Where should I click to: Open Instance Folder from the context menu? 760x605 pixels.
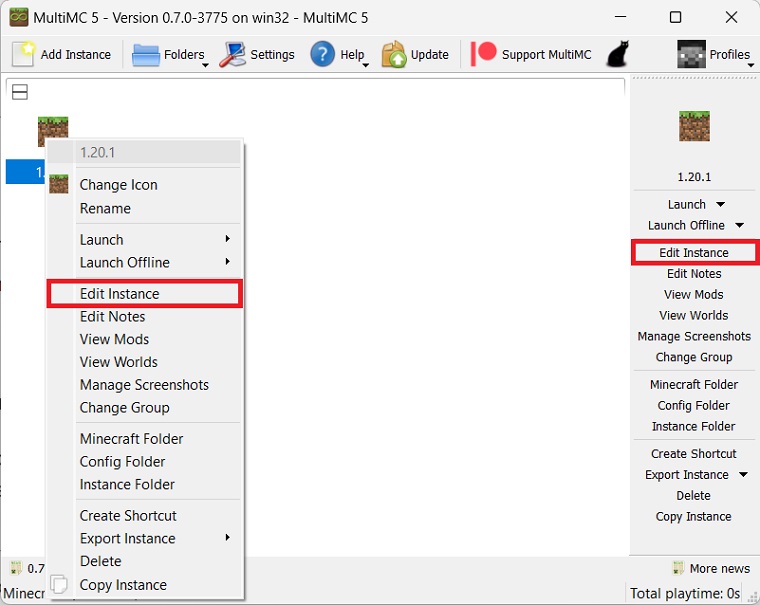[144, 484]
